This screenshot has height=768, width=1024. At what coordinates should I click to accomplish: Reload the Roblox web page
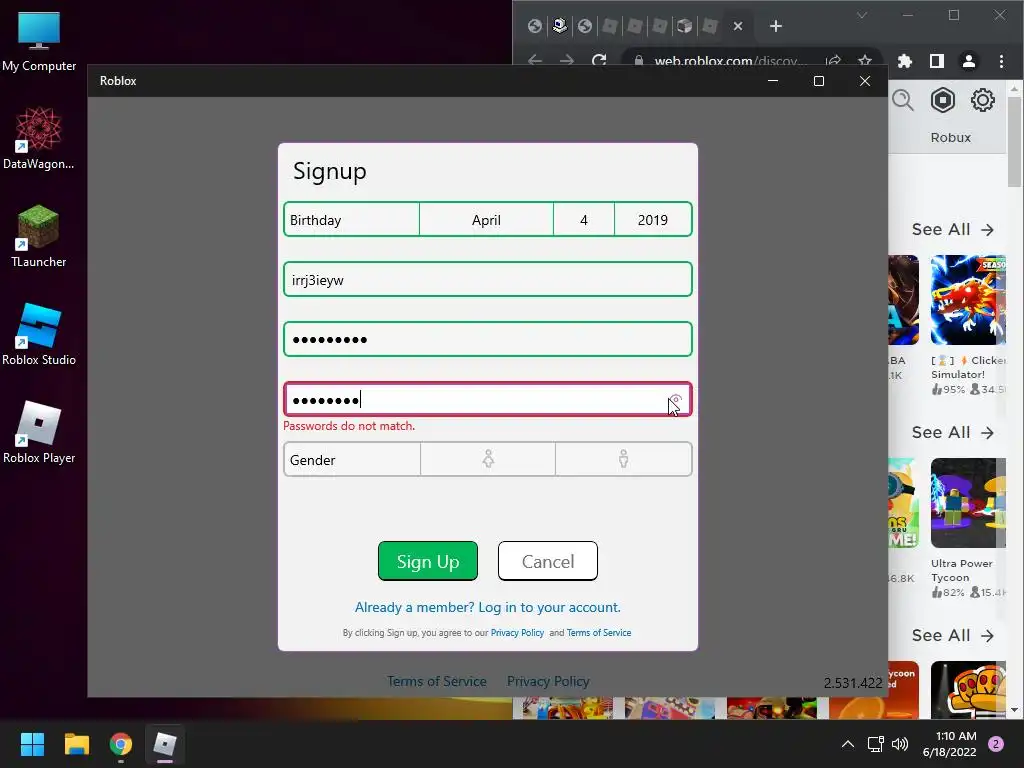[x=599, y=61]
